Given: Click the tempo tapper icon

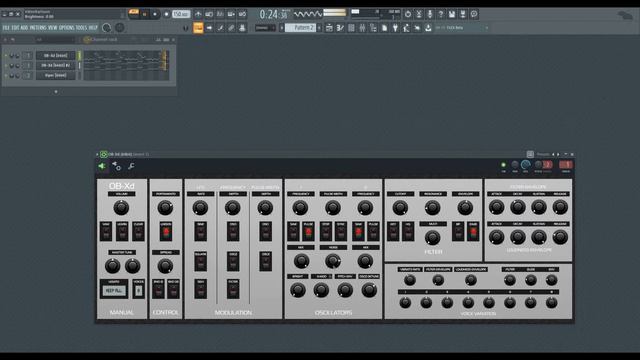Looking at the screenshot, I should [x=406, y=28].
